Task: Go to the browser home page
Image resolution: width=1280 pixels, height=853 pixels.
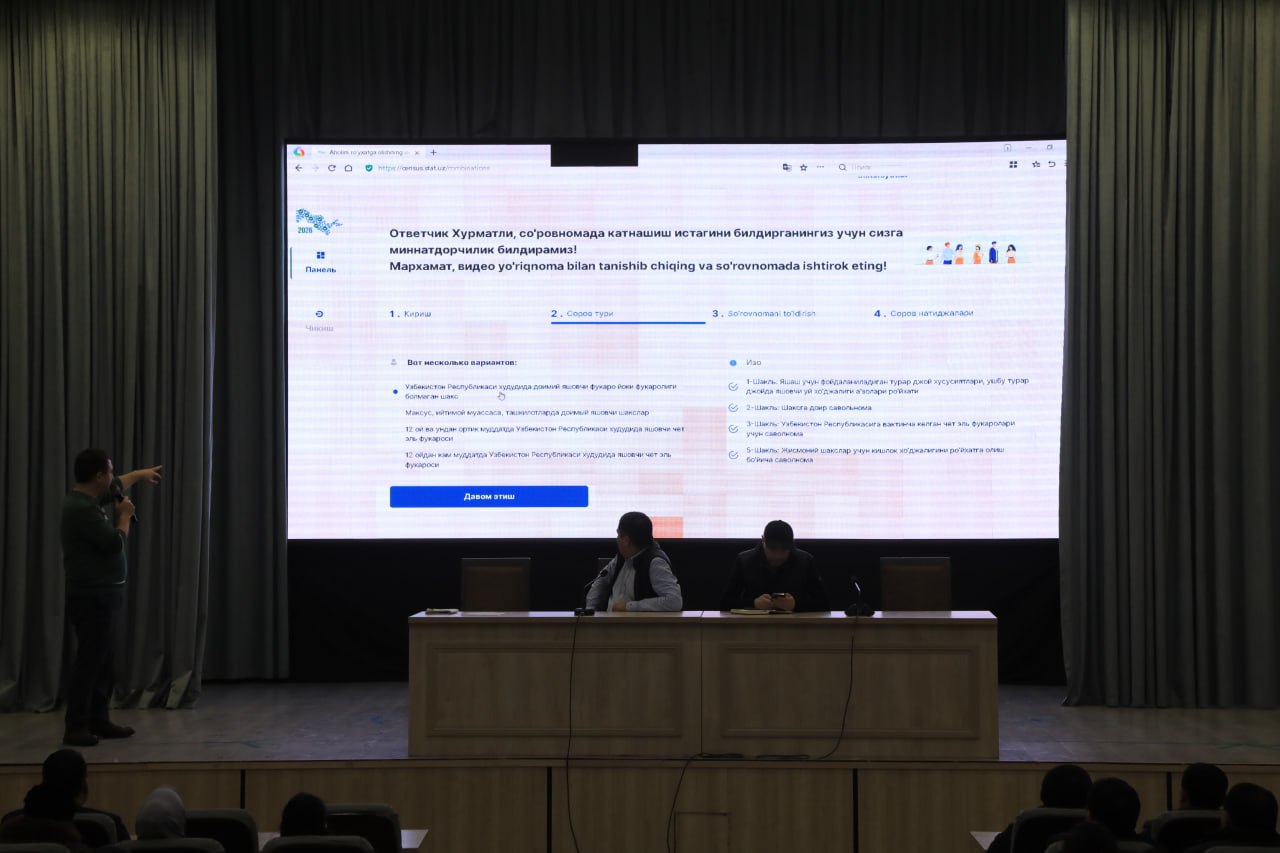Action: [348, 168]
